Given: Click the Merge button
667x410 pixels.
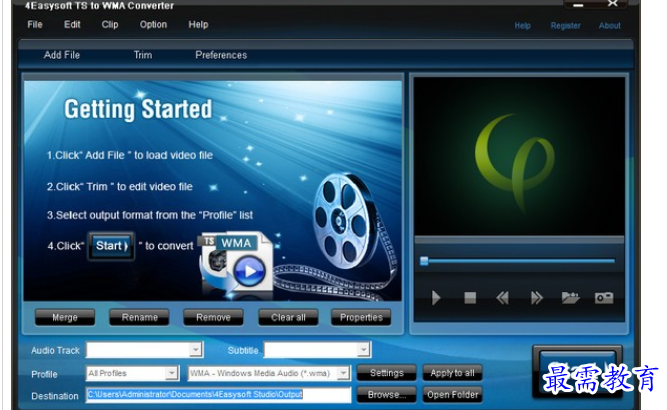Looking at the screenshot, I should click(x=65, y=317).
